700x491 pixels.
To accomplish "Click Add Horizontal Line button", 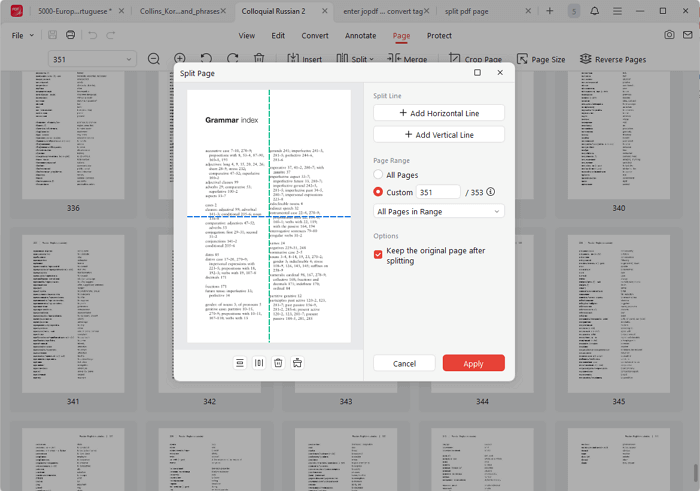I will pos(439,113).
